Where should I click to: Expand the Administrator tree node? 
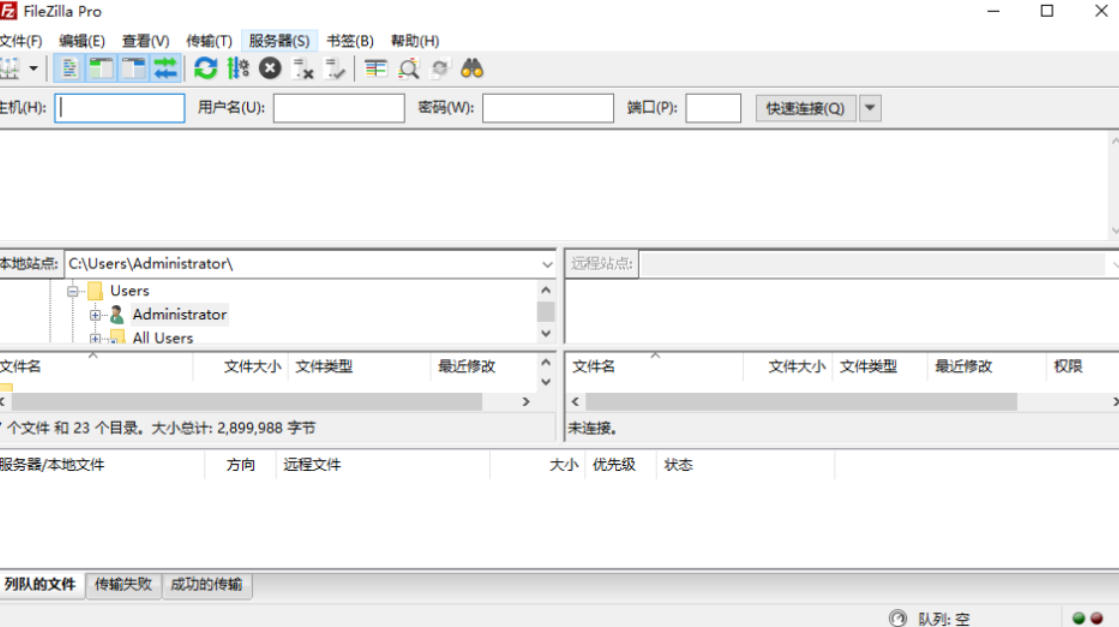tap(95, 315)
